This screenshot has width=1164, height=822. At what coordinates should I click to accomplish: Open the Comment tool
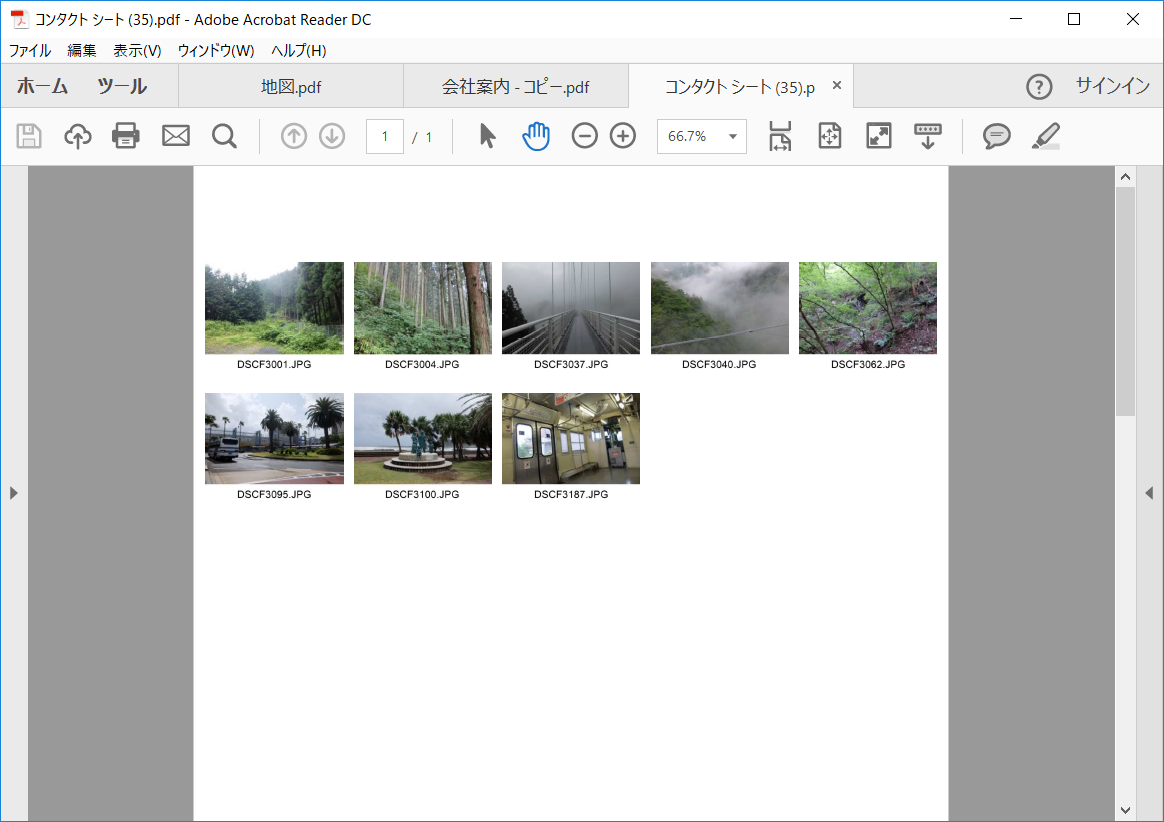[995, 135]
